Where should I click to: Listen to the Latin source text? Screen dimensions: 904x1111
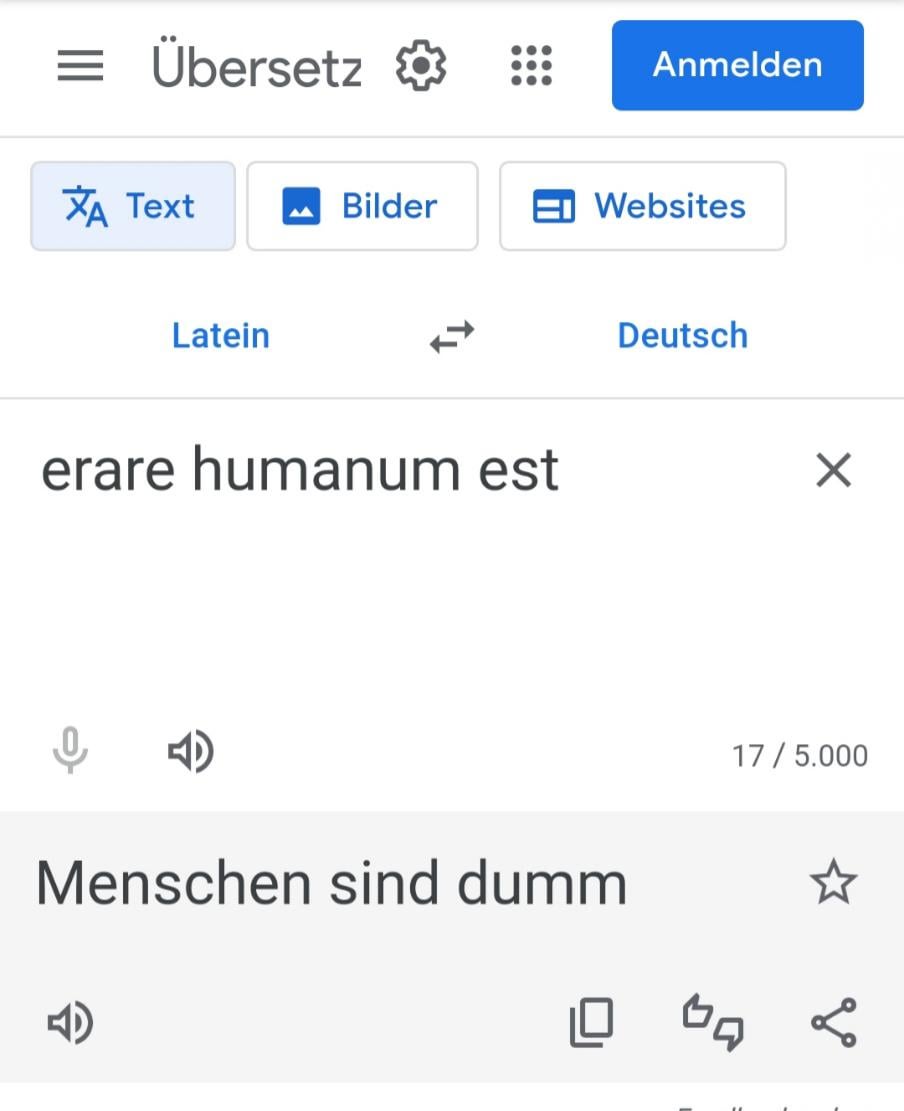pos(191,751)
